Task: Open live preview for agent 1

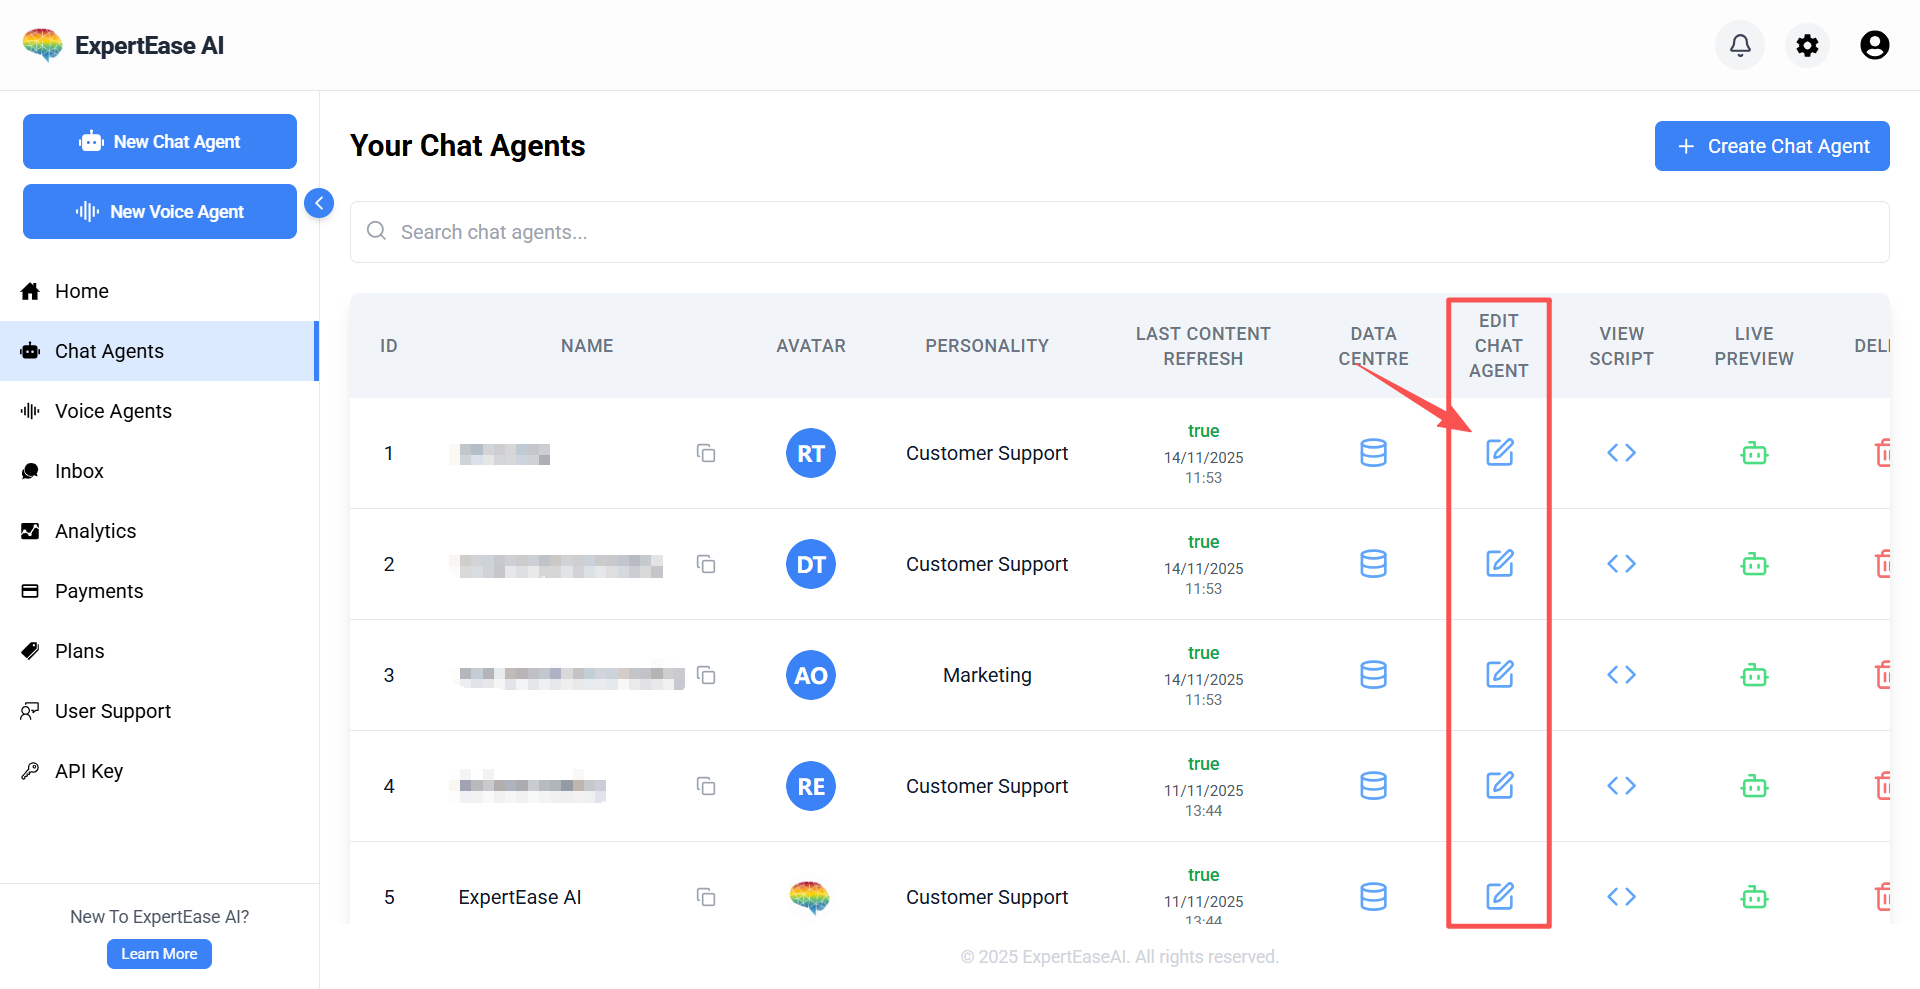Action: click(x=1754, y=453)
